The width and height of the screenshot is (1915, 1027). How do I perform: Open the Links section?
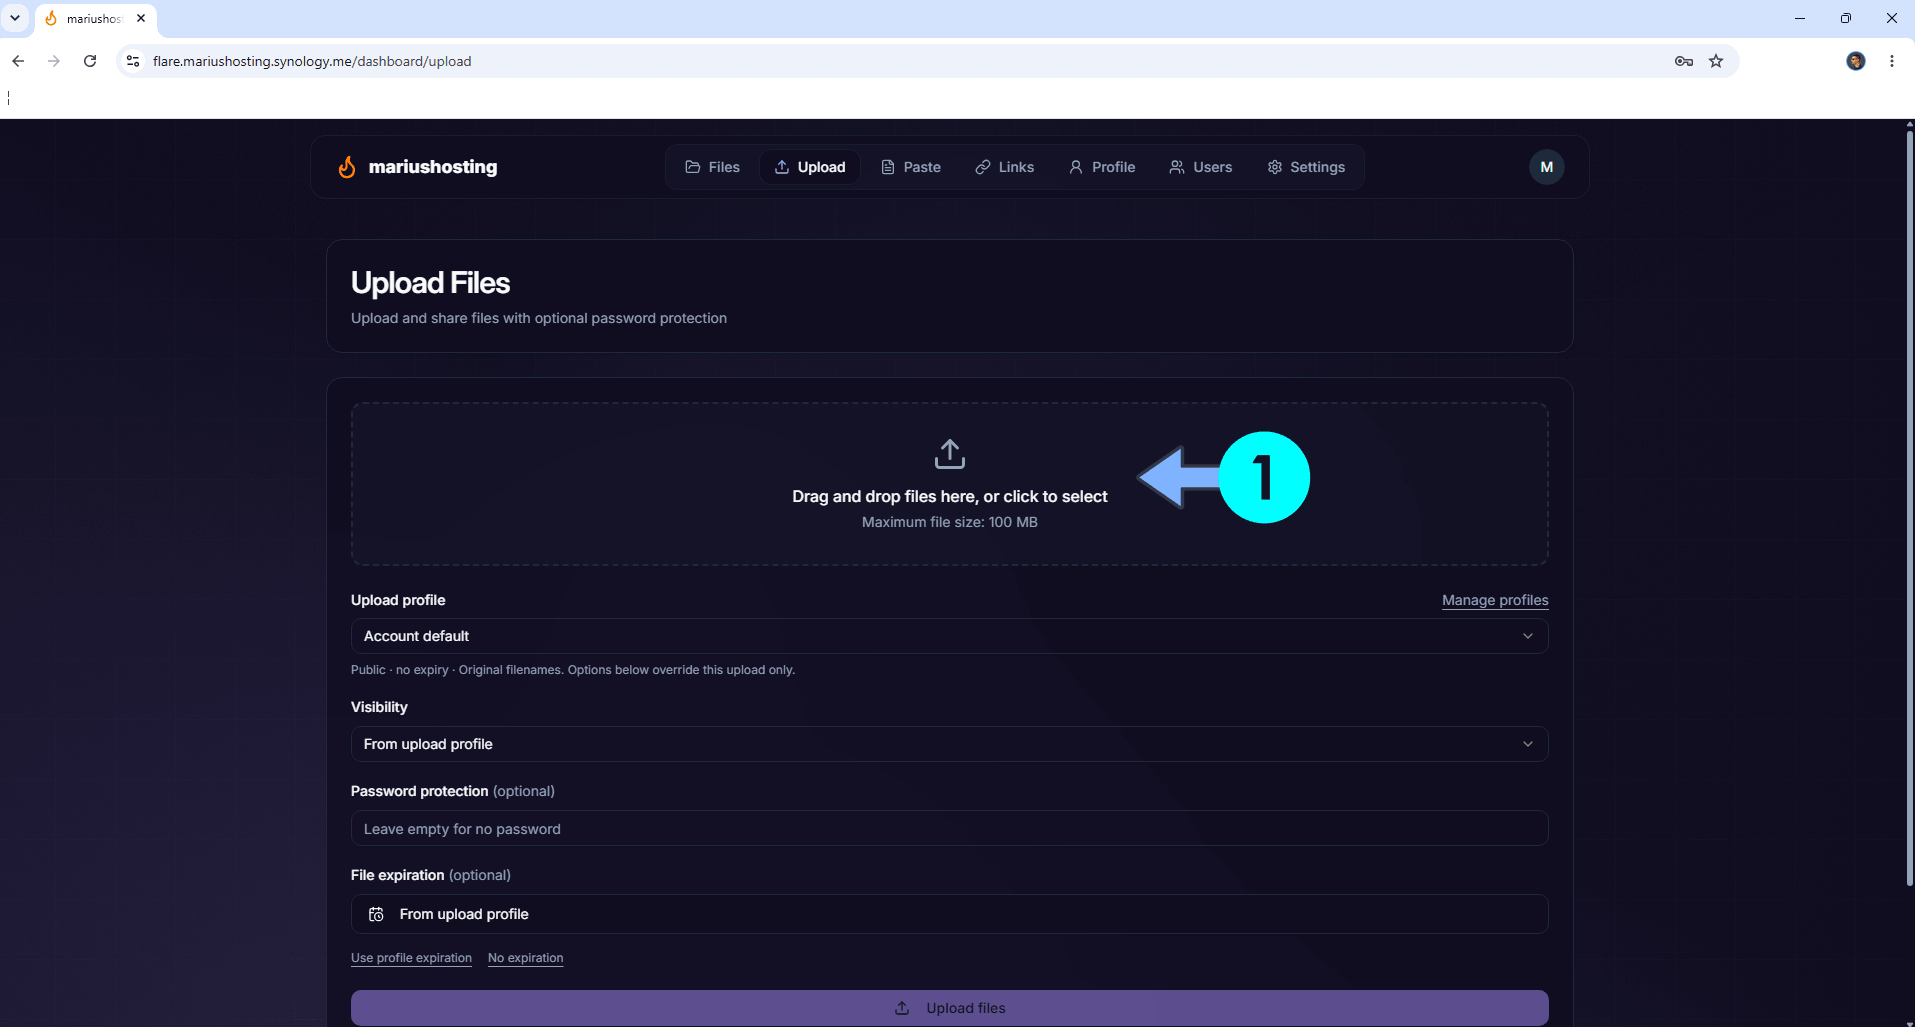tap(1005, 167)
